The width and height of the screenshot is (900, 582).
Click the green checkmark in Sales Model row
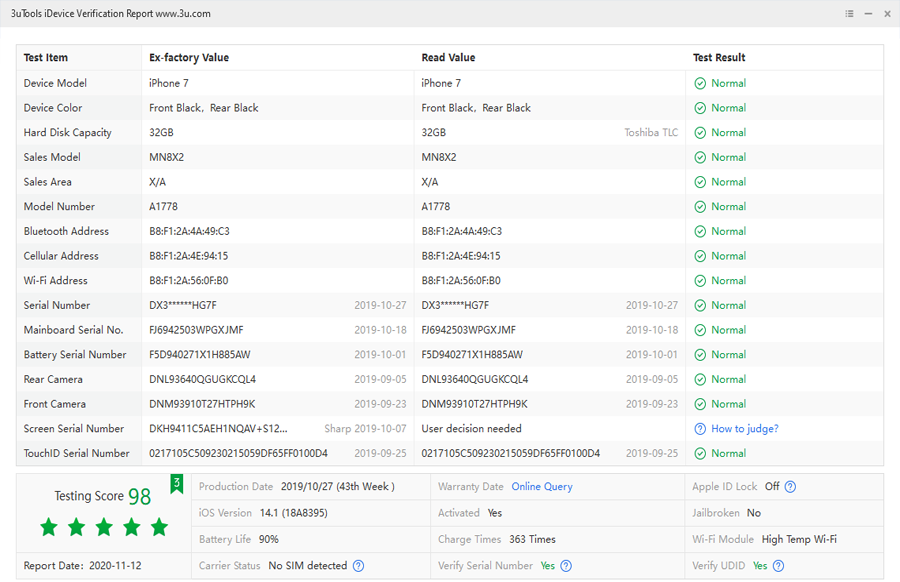tap(700, 157)
